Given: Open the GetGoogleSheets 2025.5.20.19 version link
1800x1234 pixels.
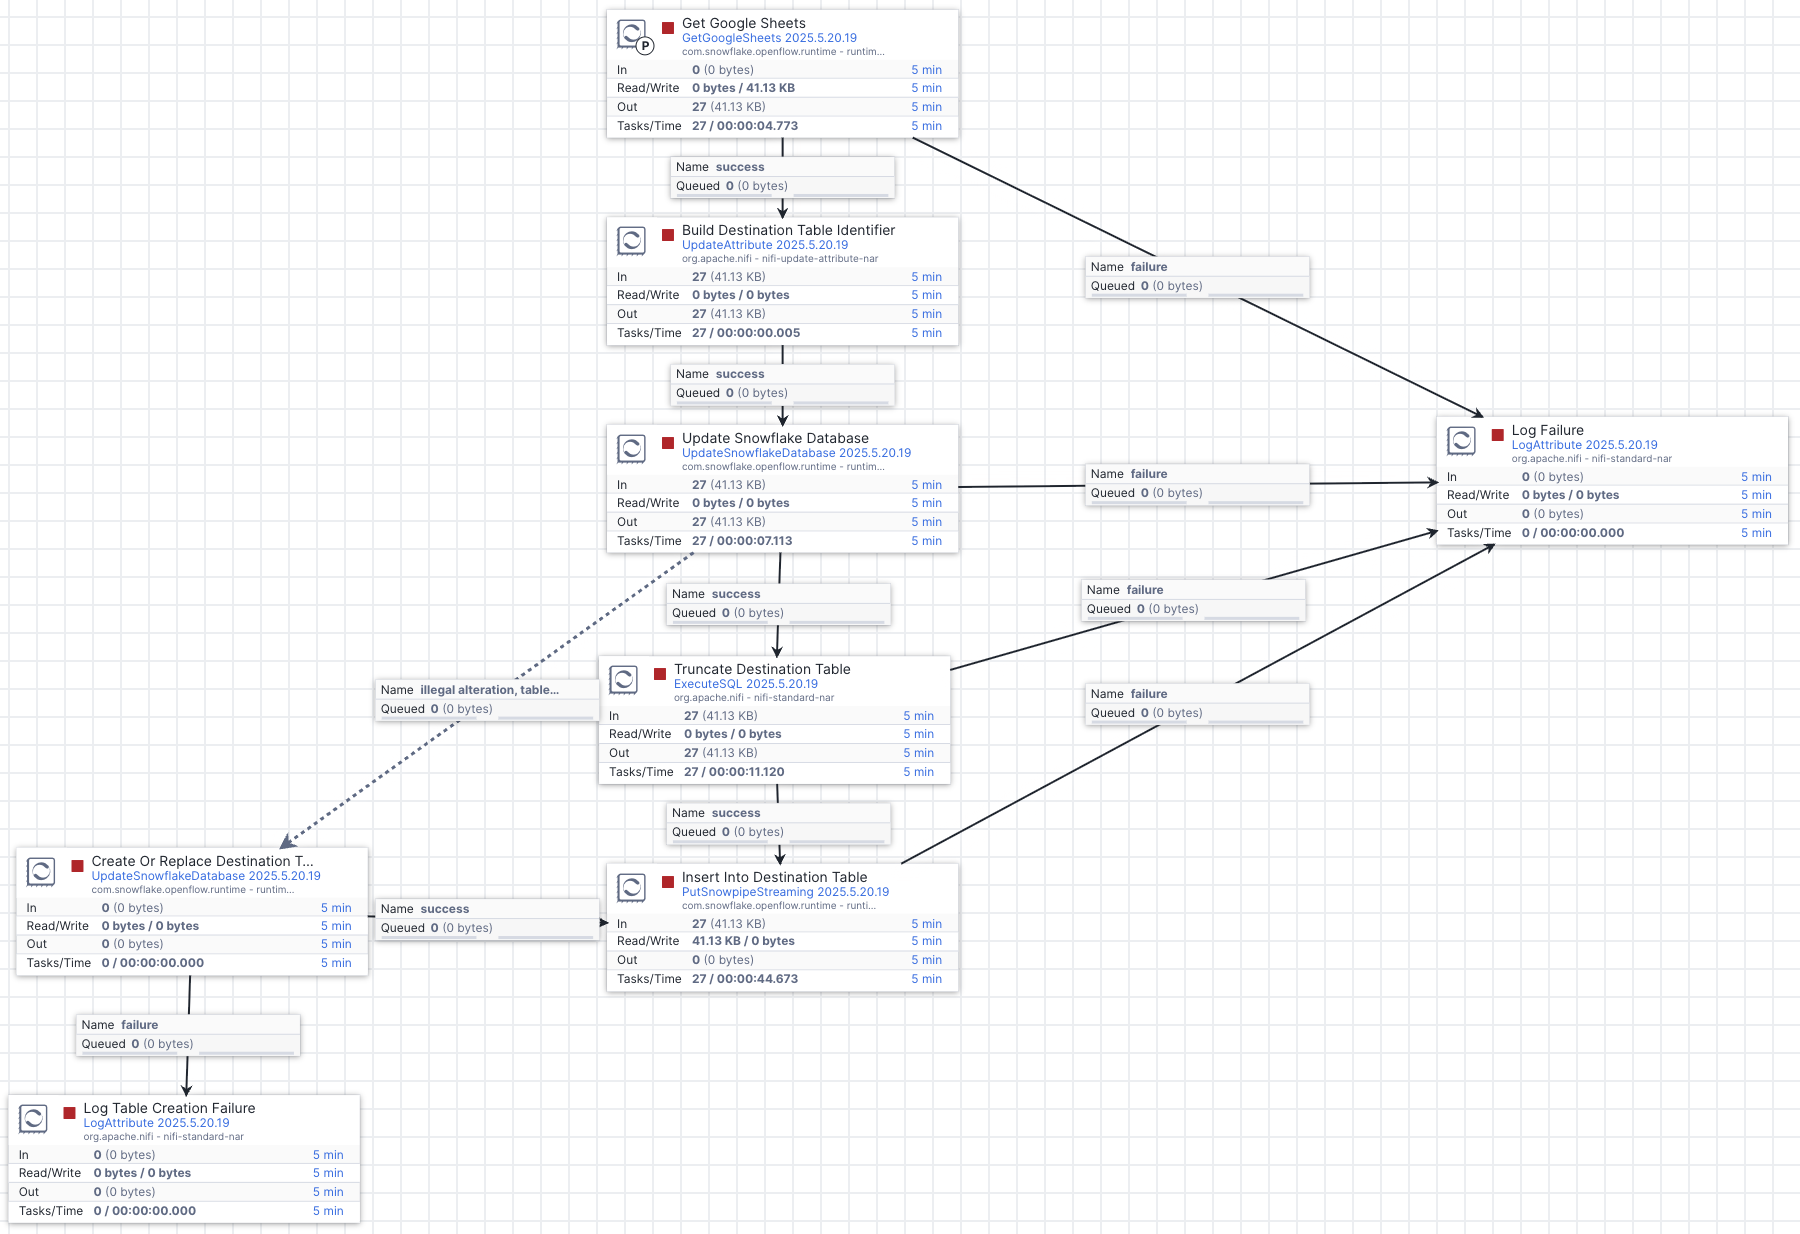Looking at the screenshot, I should (x=767, y=37).
